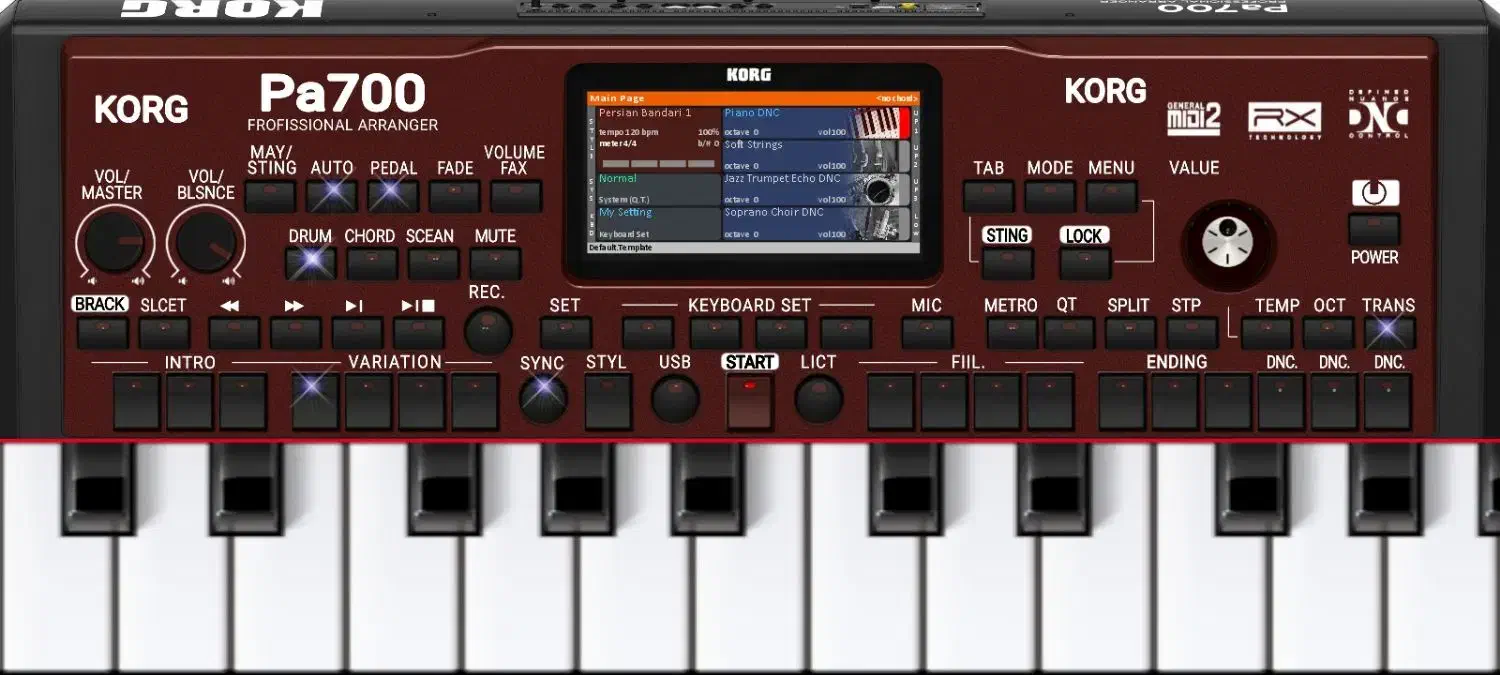1500x675 pixels.
Task: Click the round REC. button
Action: click(x=487, y=330)
